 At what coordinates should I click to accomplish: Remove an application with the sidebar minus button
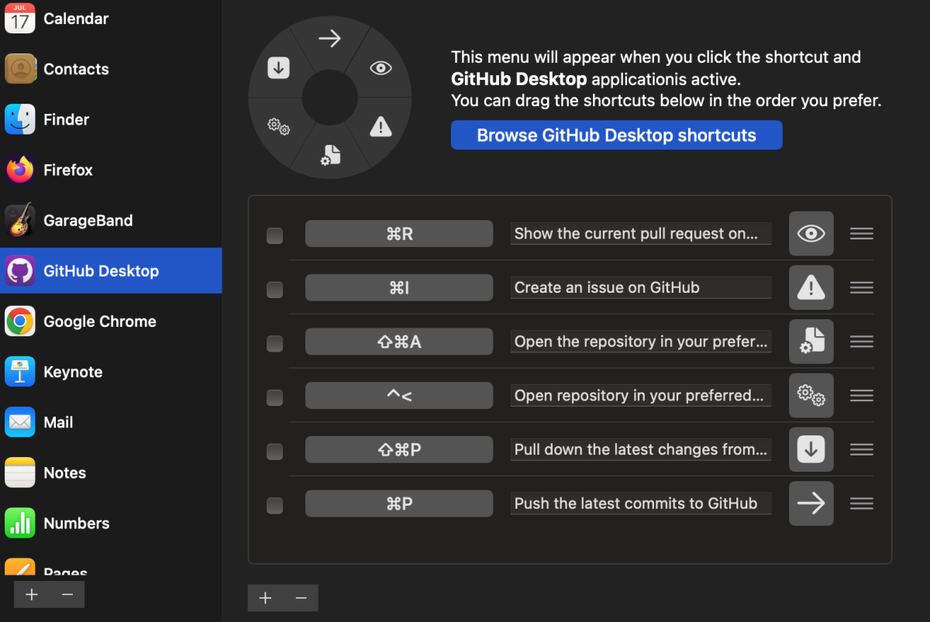(67, 594)
